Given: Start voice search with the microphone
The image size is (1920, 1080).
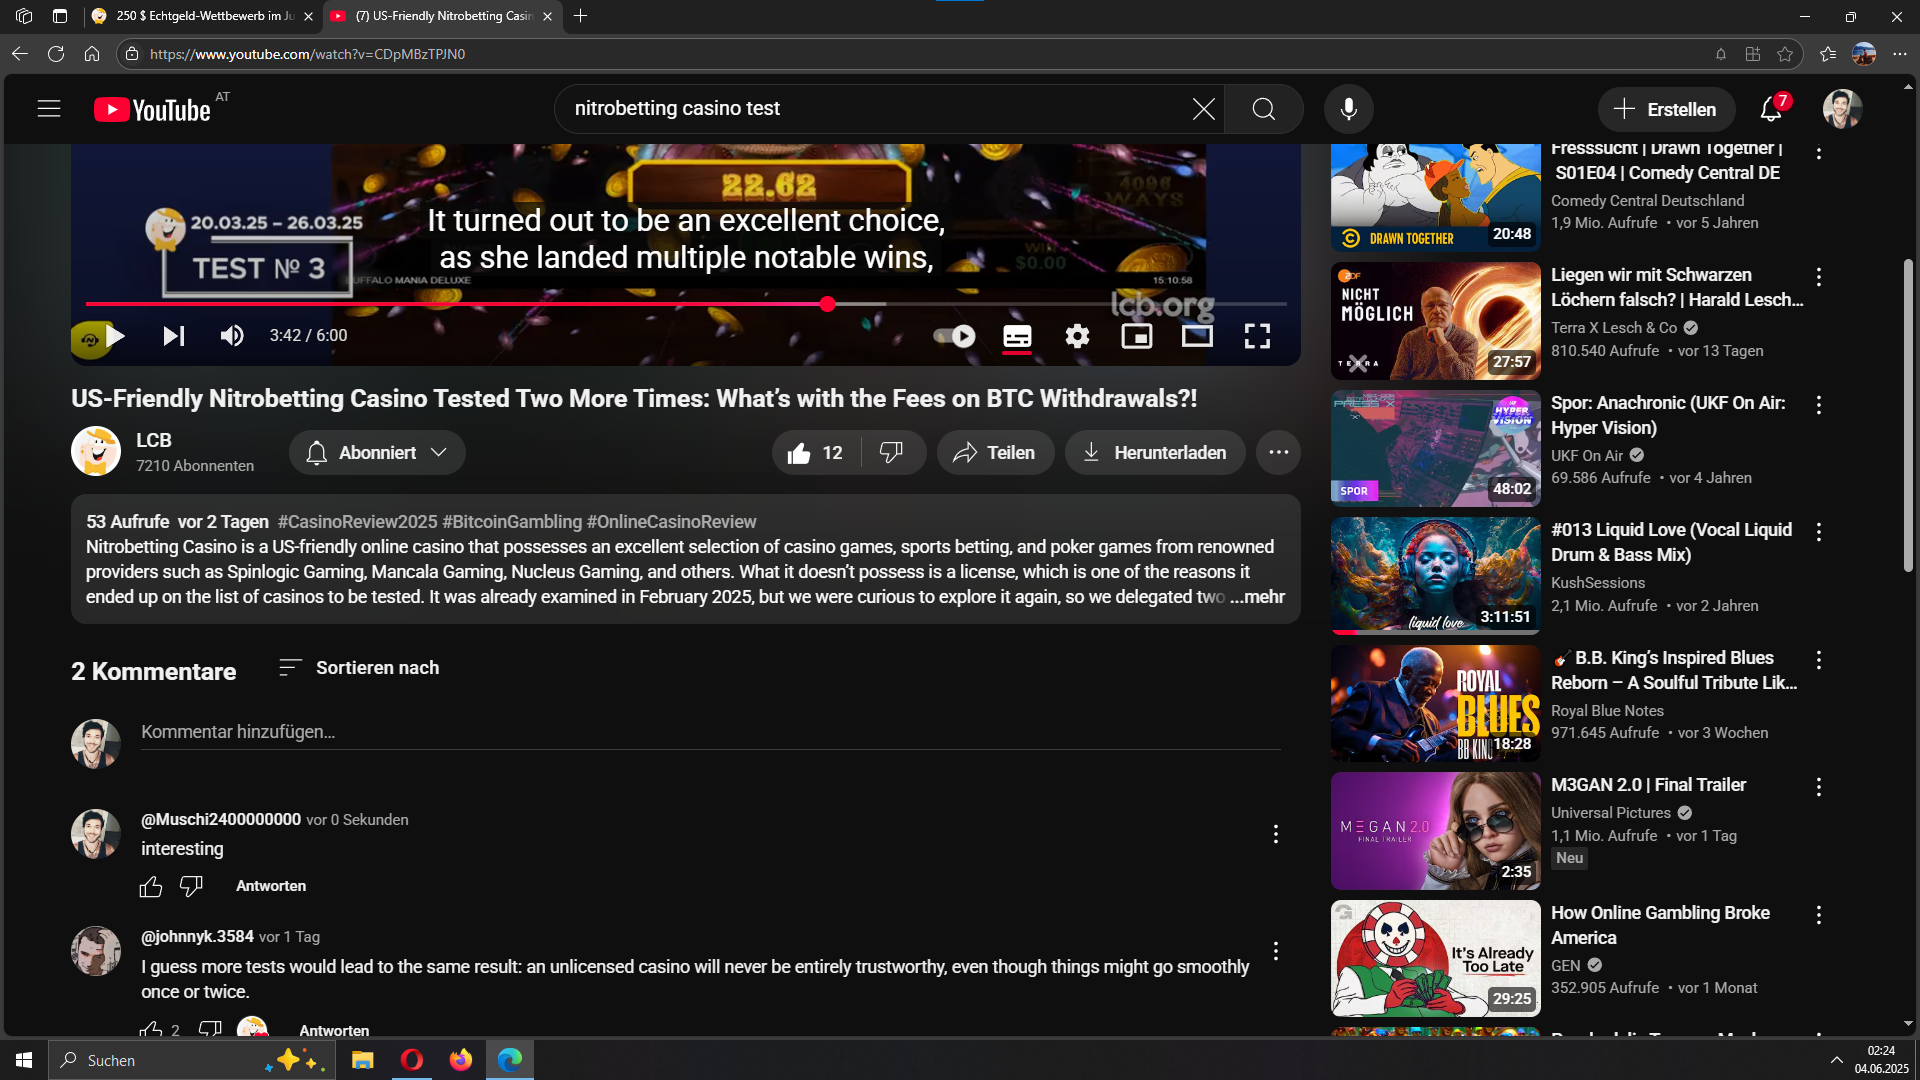Looking at the screenshot, I should tap(1348, 109).
